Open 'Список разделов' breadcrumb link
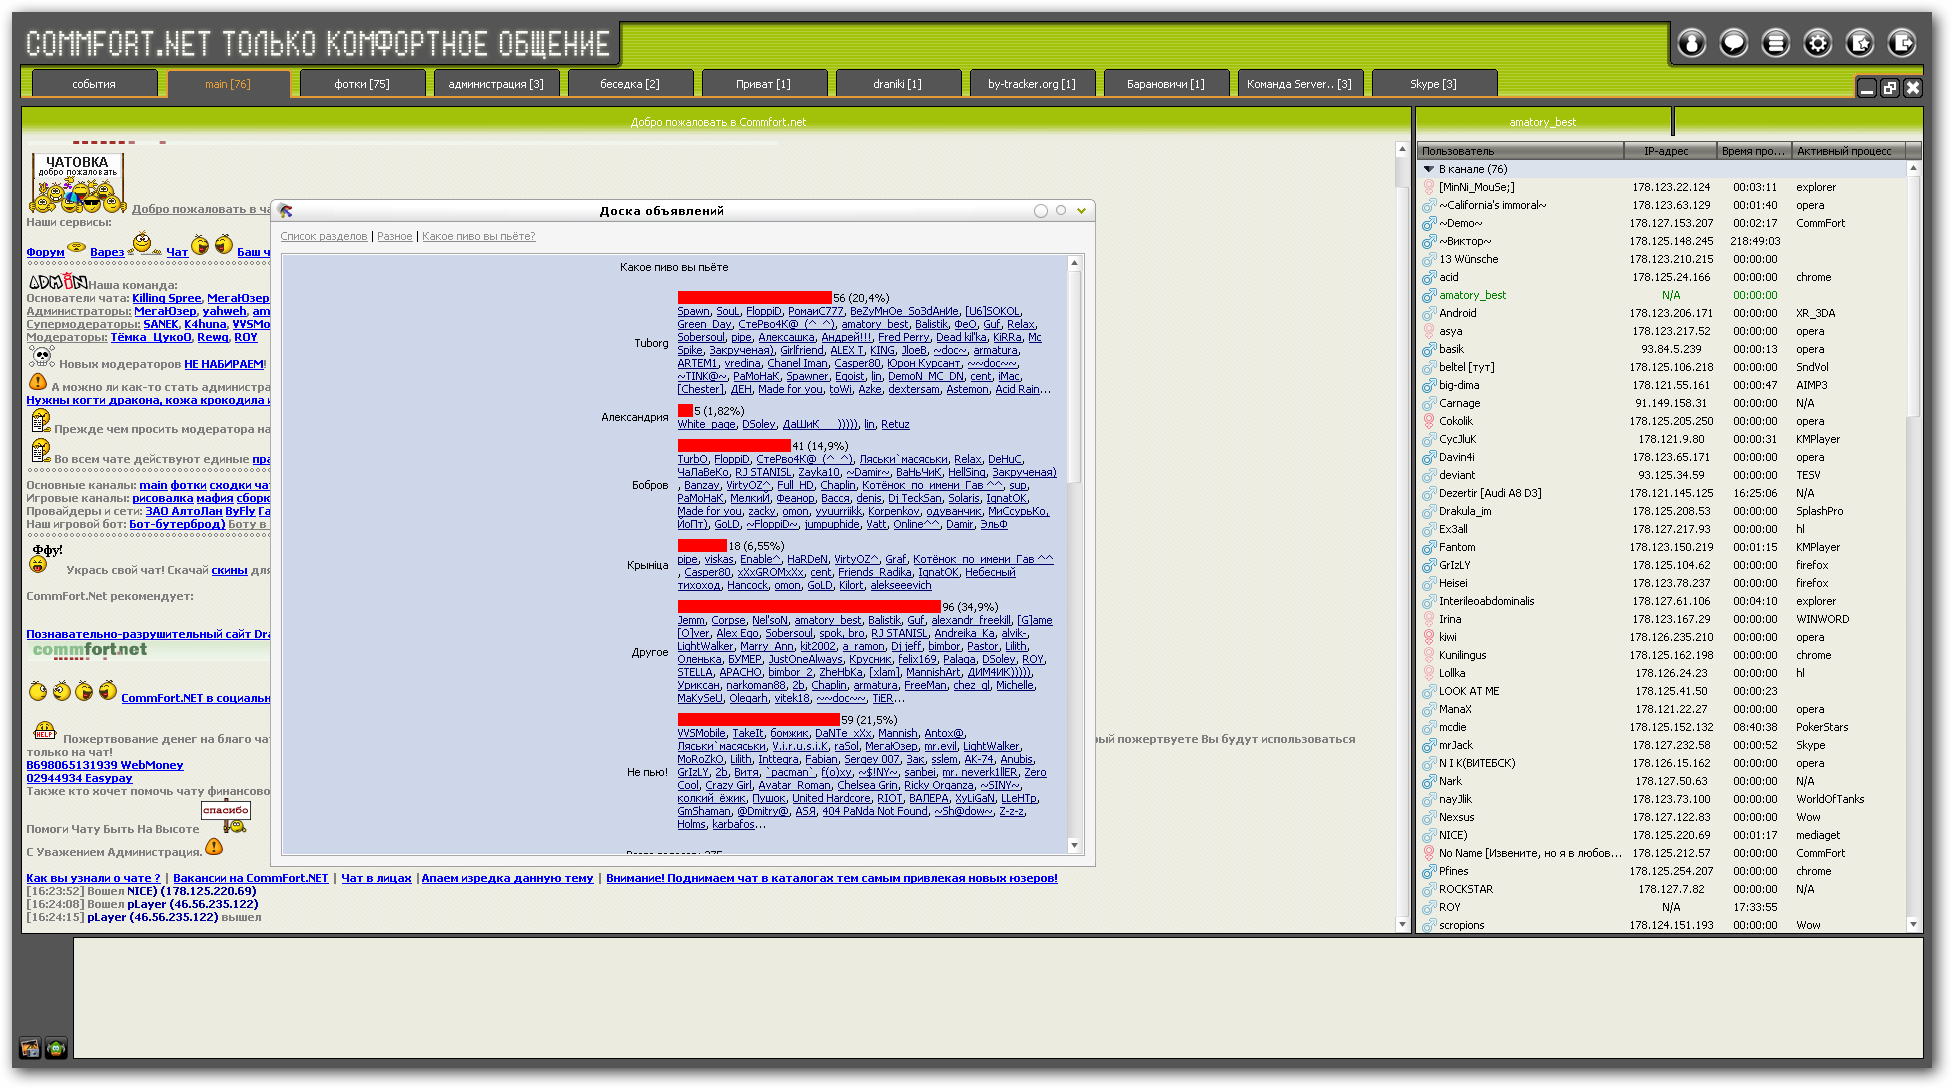The image size is (1952, 1088). coord(324,237)
